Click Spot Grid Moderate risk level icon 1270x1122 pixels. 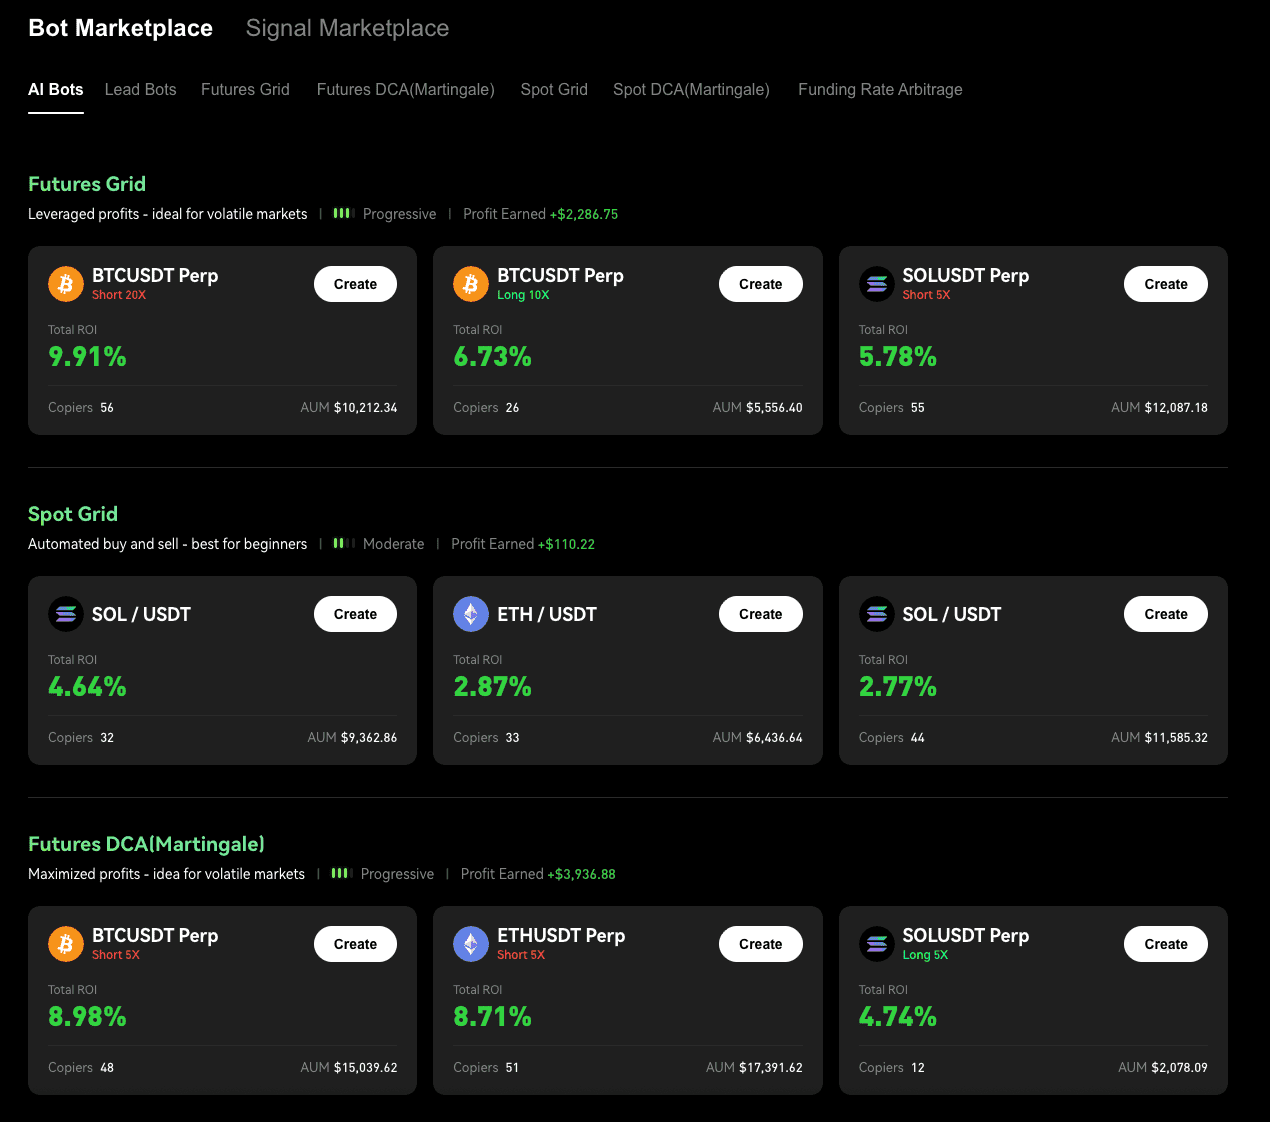click(343, 543)
